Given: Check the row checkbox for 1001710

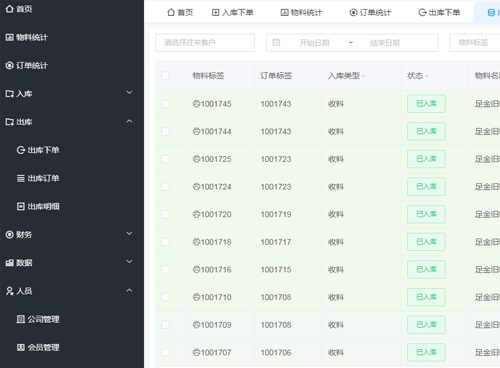Looking at the screenshot, I should [x=165, y=297].
